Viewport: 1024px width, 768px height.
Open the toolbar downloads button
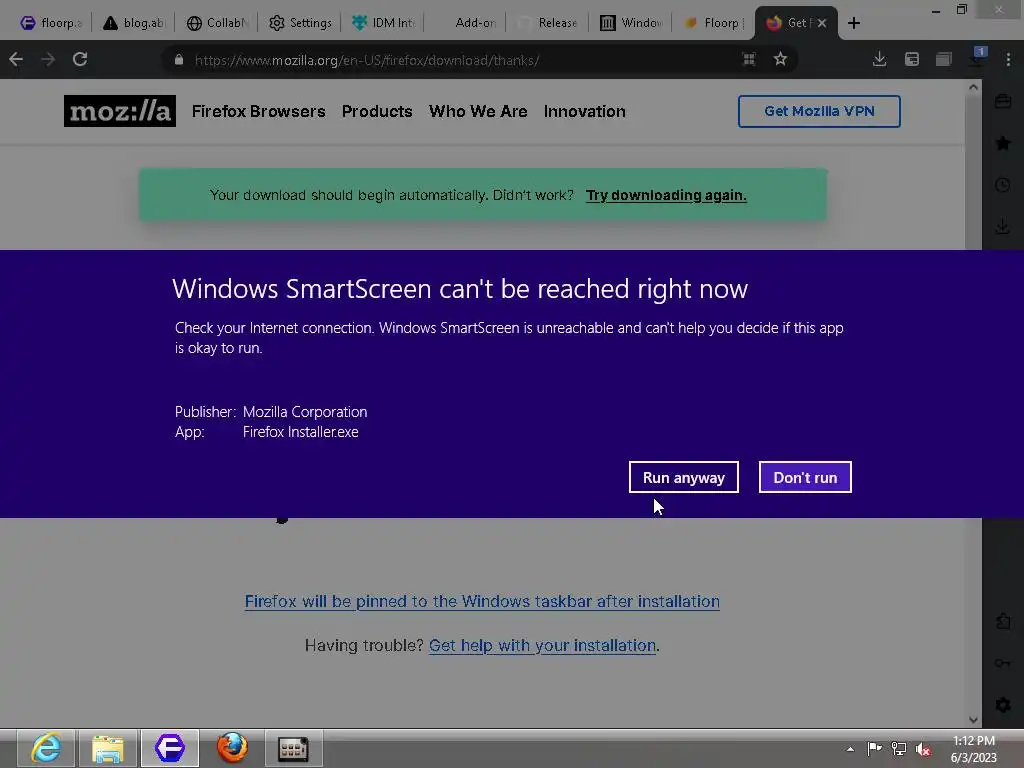[x=880, y=59]
